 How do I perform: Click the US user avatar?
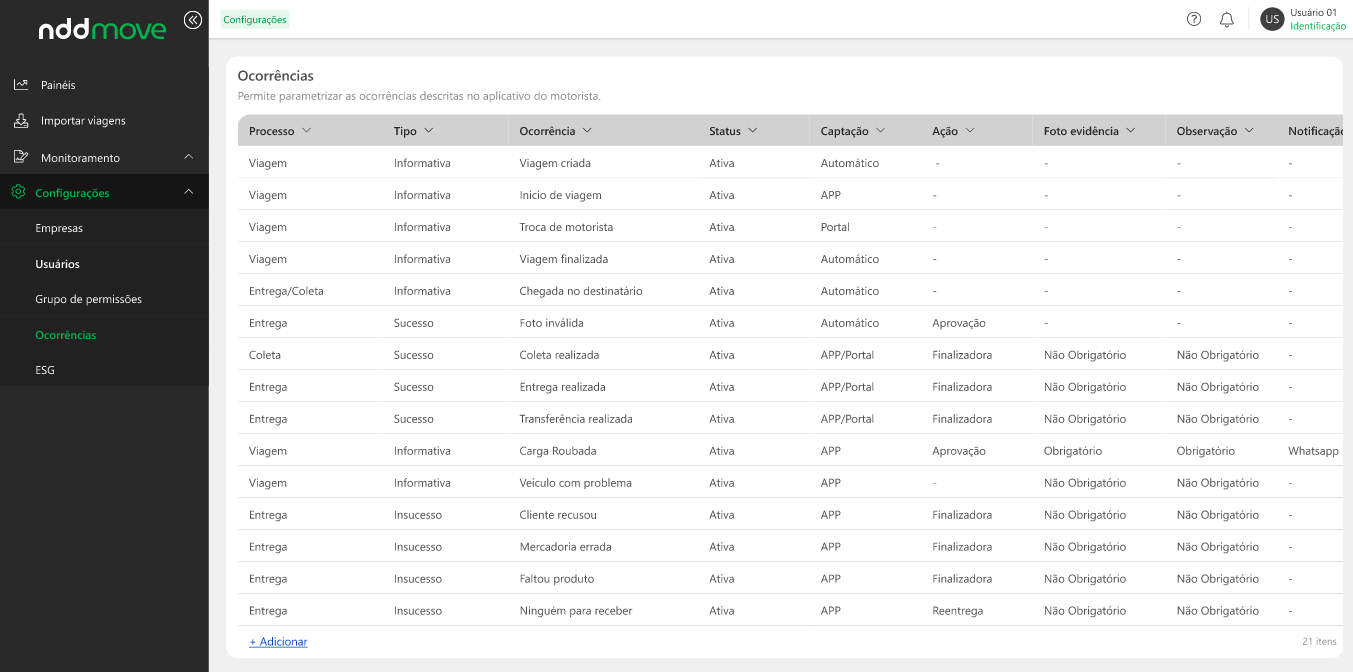point(1272,19)
